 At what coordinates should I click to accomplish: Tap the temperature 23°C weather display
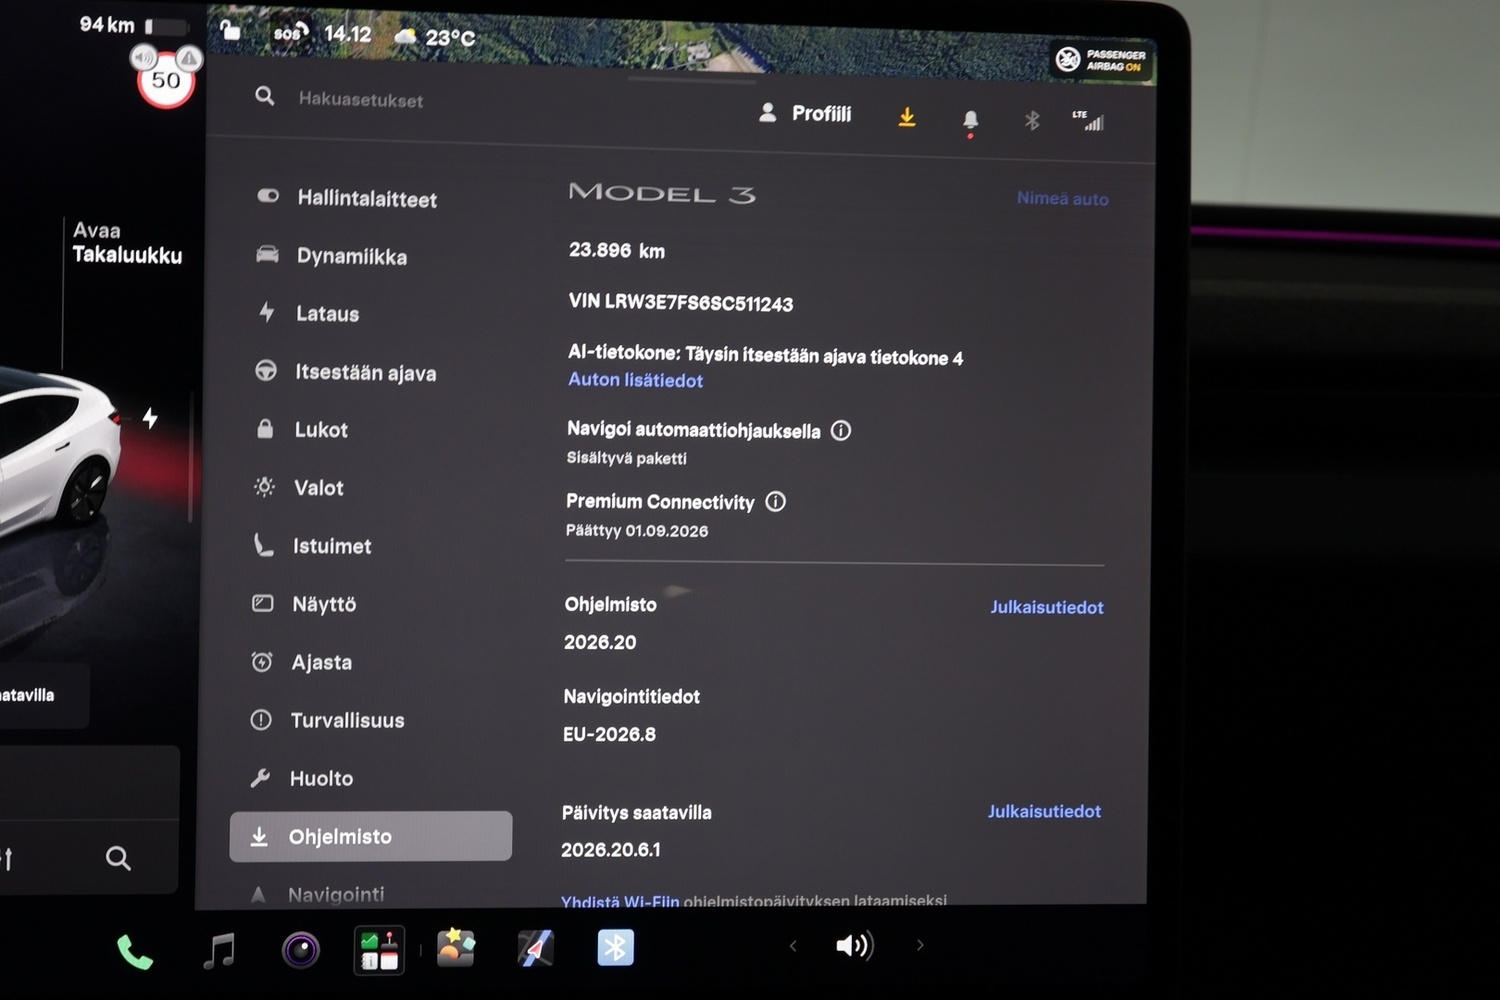point(435,37)
